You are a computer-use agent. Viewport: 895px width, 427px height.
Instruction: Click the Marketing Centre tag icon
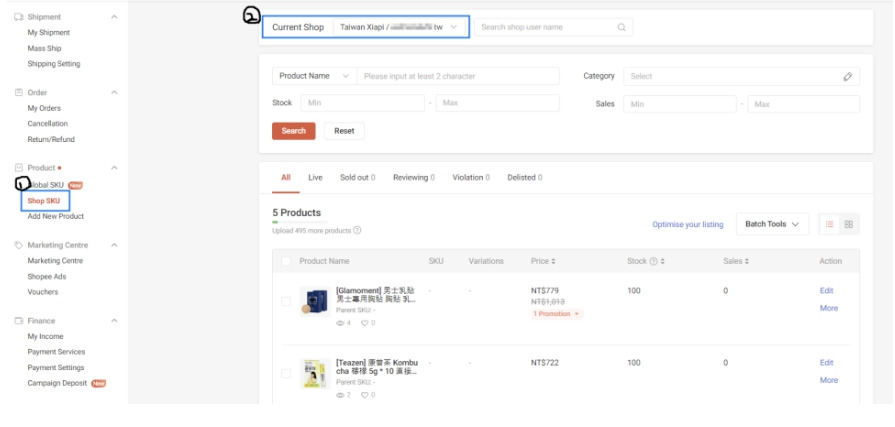19,245
